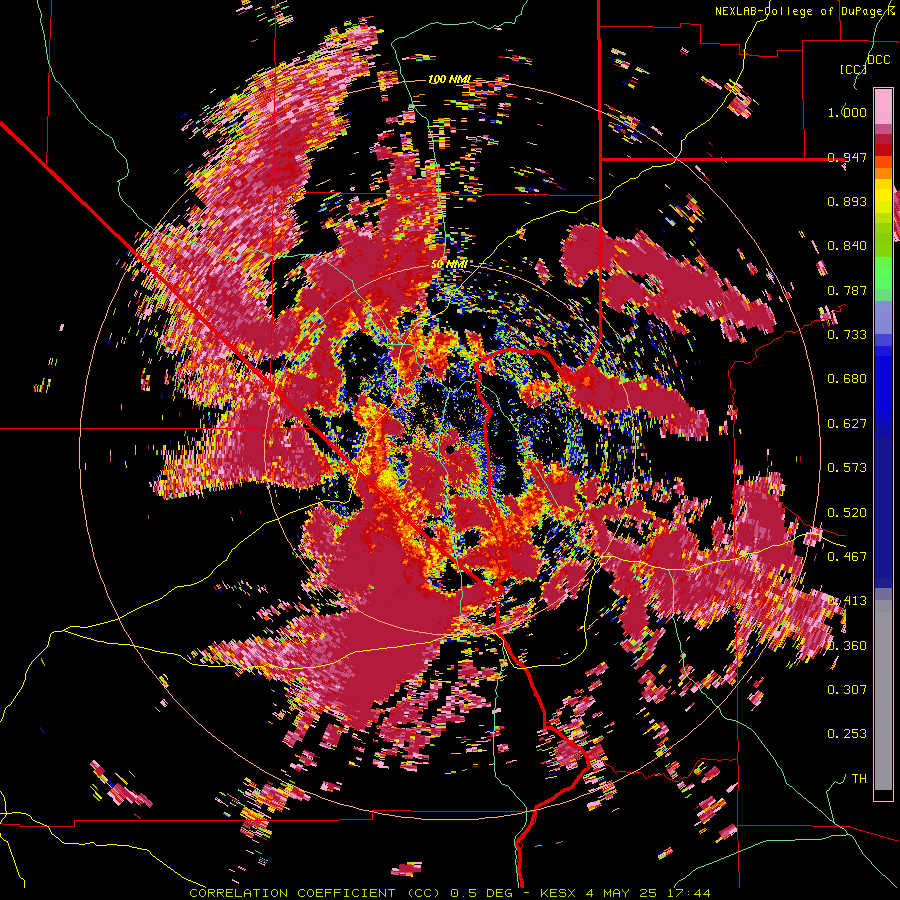The width and height of the screenshot is (900, 900).
Task: Pick the bright green segment of the color bar
Action: [883, 273]
